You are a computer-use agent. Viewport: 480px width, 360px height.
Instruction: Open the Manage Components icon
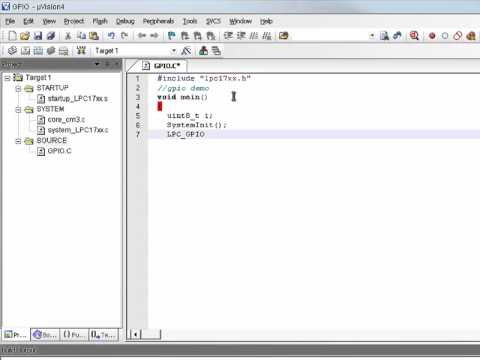(203, 51)
